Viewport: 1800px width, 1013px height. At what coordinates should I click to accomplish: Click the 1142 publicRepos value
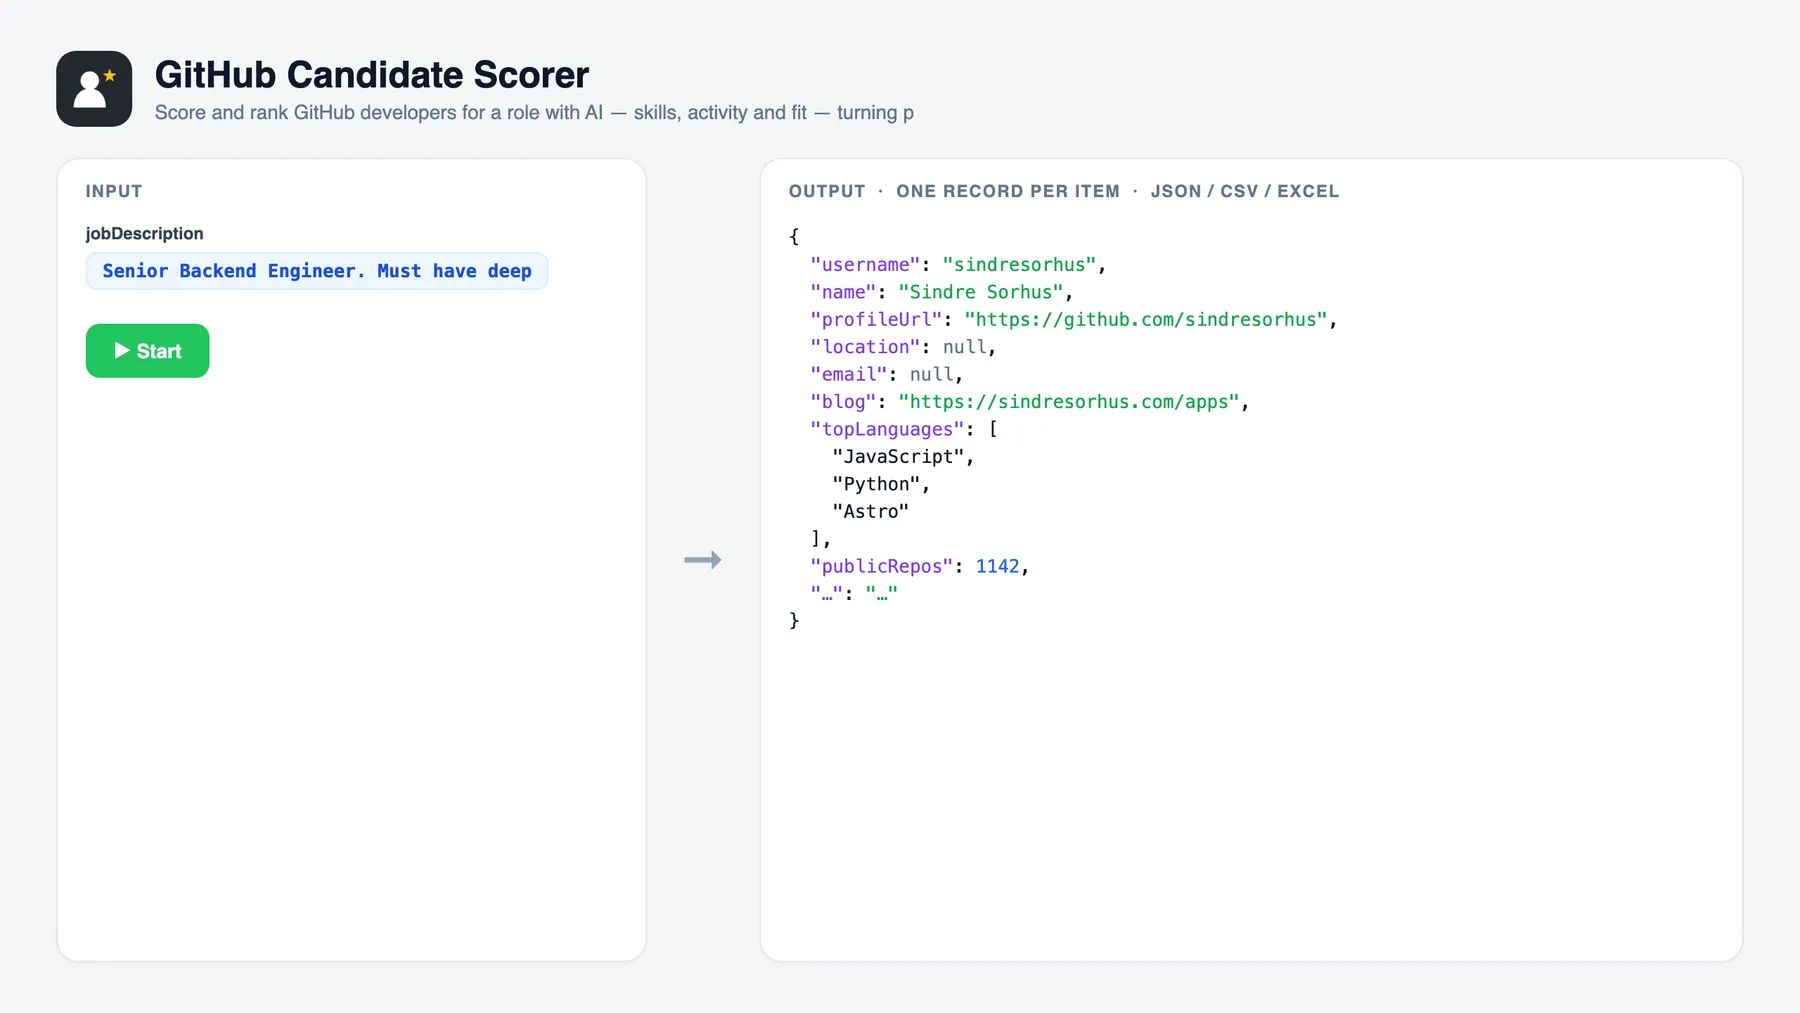click(997, 566)
